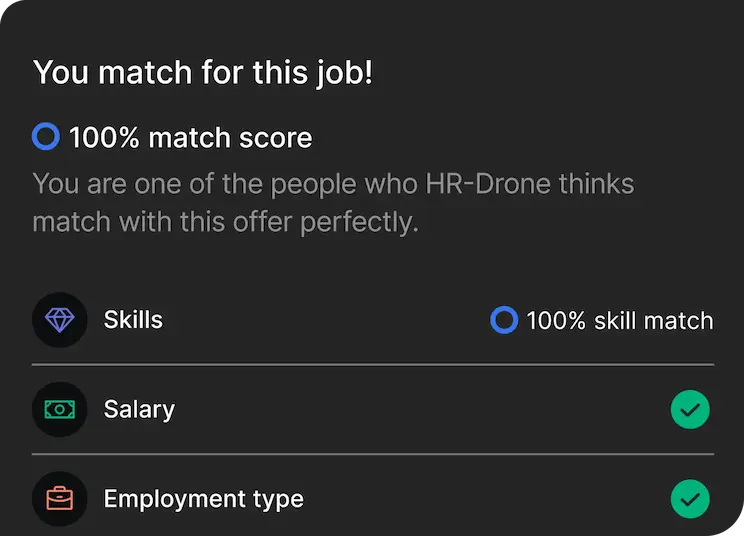Click the diamond Skills icon
This screenshot has width=744, height=536.
point(59,320)
